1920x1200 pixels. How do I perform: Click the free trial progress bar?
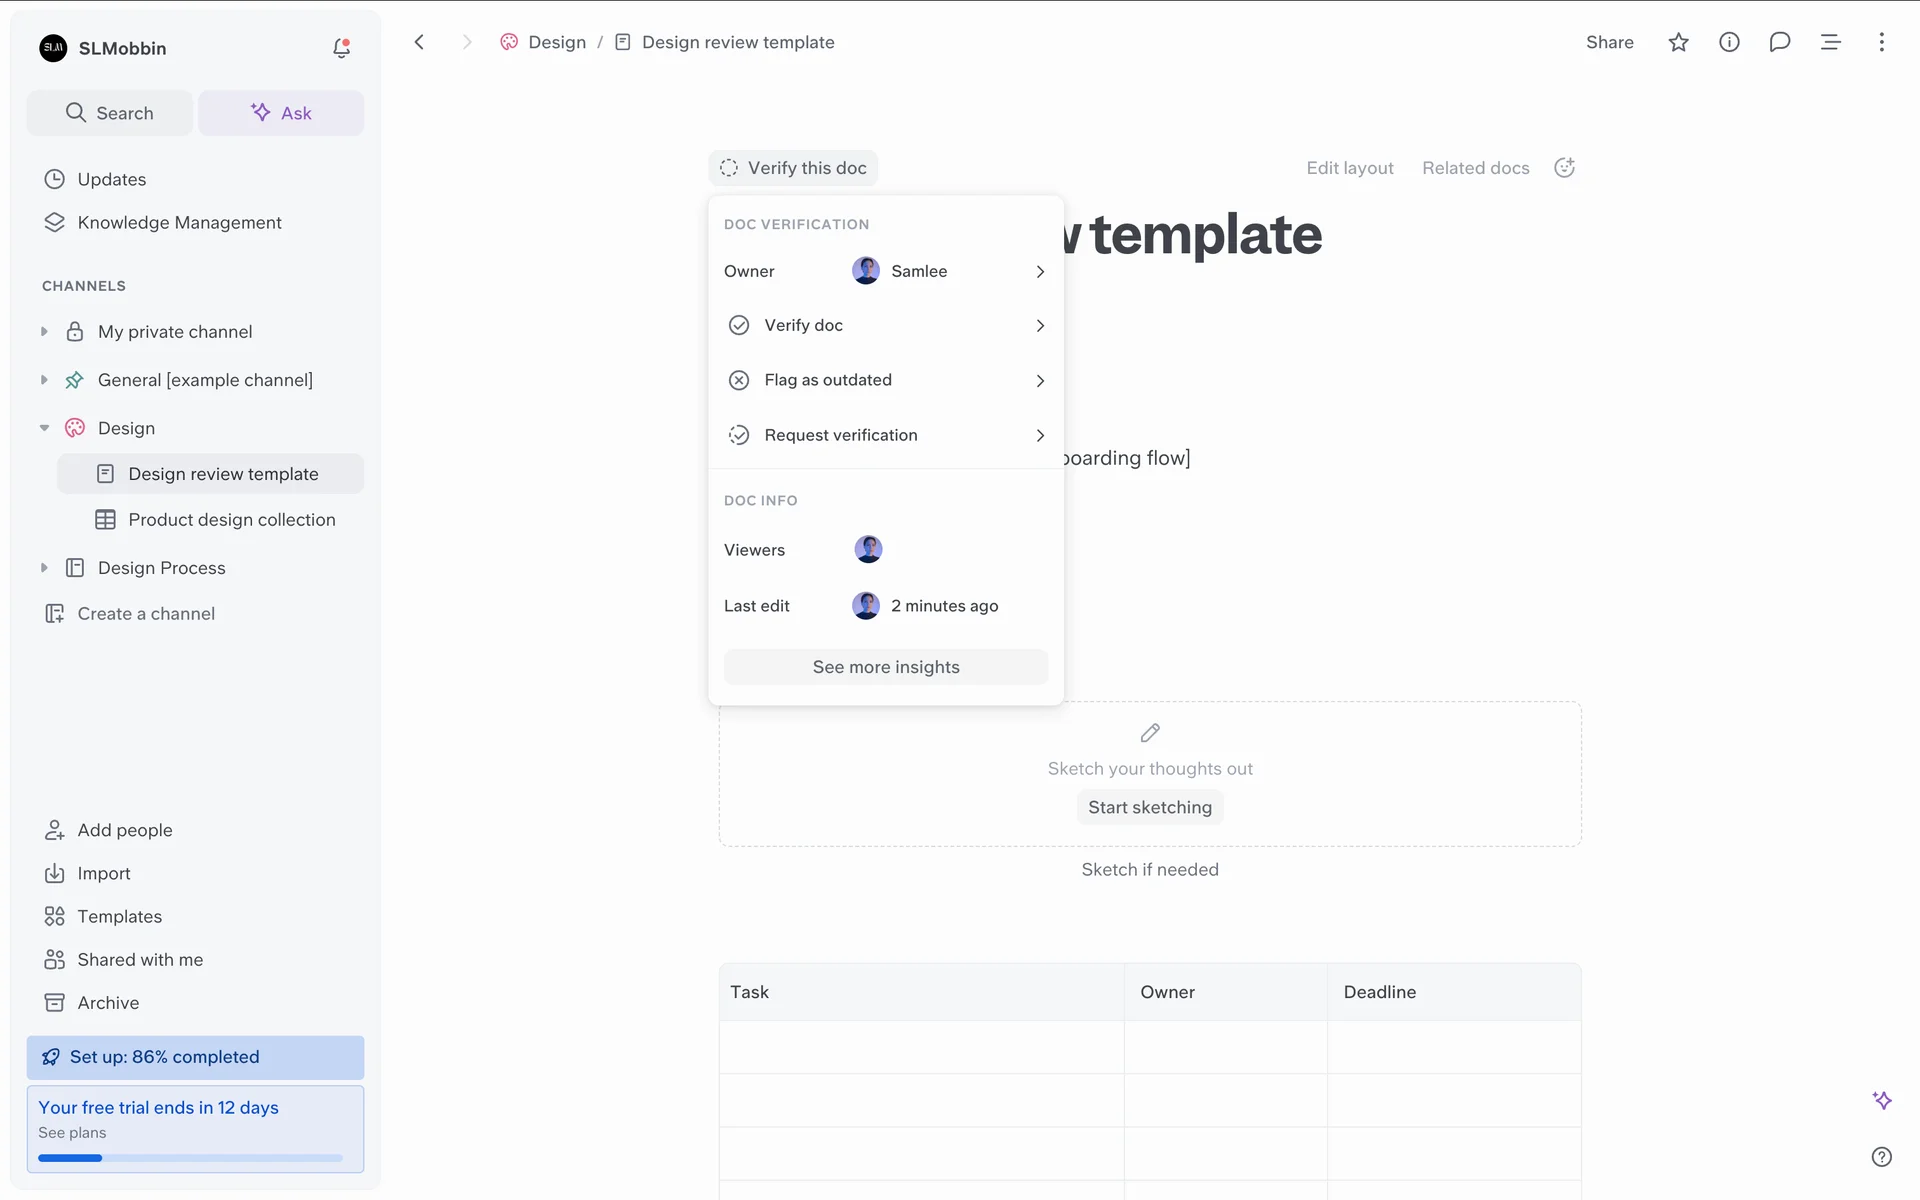point(190,1158)
